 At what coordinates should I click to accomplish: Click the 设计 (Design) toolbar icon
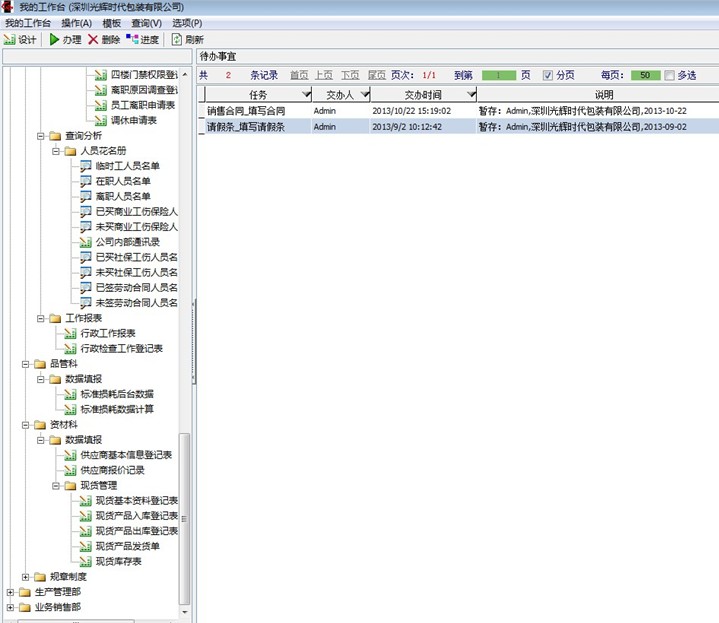(10, 40)
